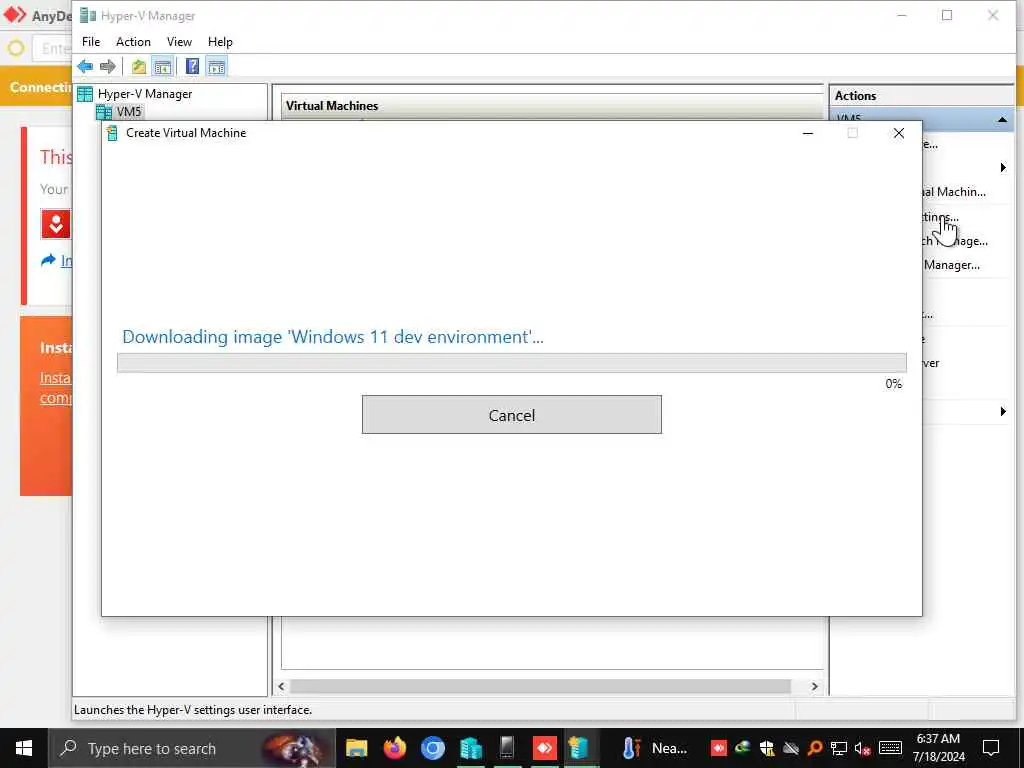Click the Help question mark toolbar icon
Screen dimensions: 1024x768
pyautogui.click(x=192, y=67)
